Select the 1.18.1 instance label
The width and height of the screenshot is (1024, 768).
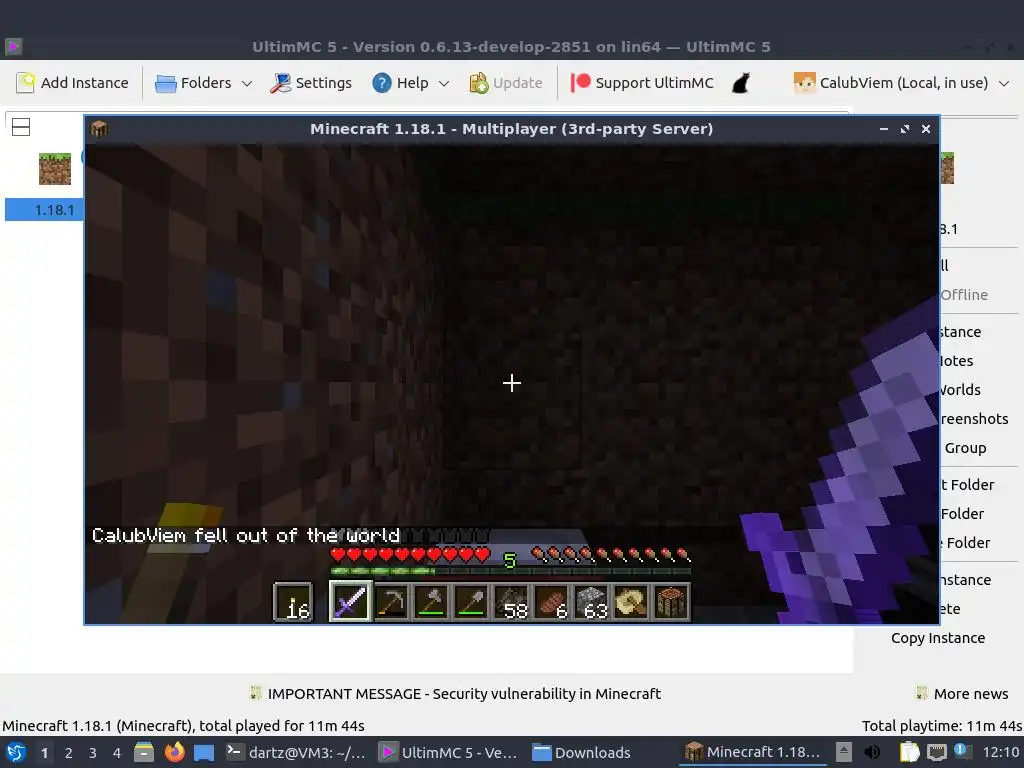tap(54, 210)
